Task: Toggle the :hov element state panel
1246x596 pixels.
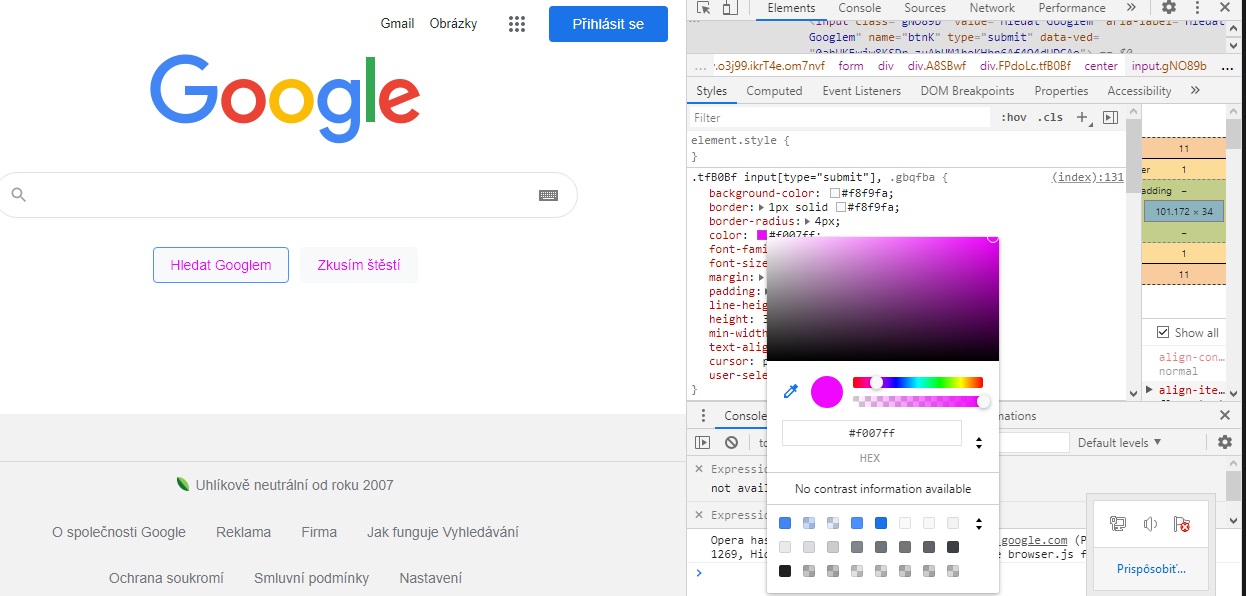Action: click(x=1013, y=118)
